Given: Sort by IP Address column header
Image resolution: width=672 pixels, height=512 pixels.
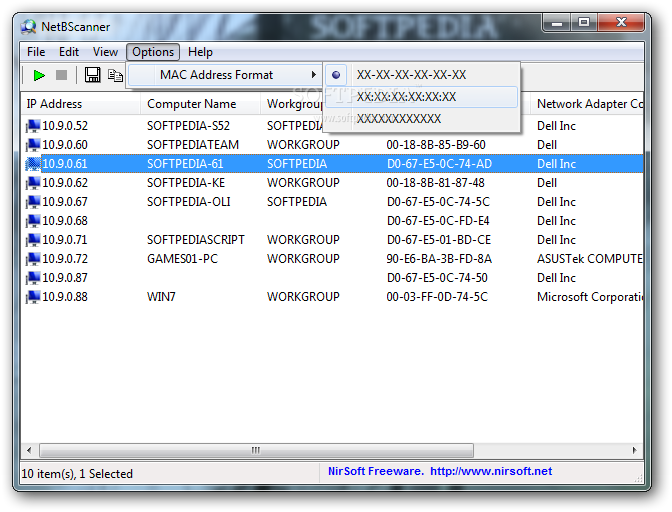Looking at the screenshot, I should [80, 104].
